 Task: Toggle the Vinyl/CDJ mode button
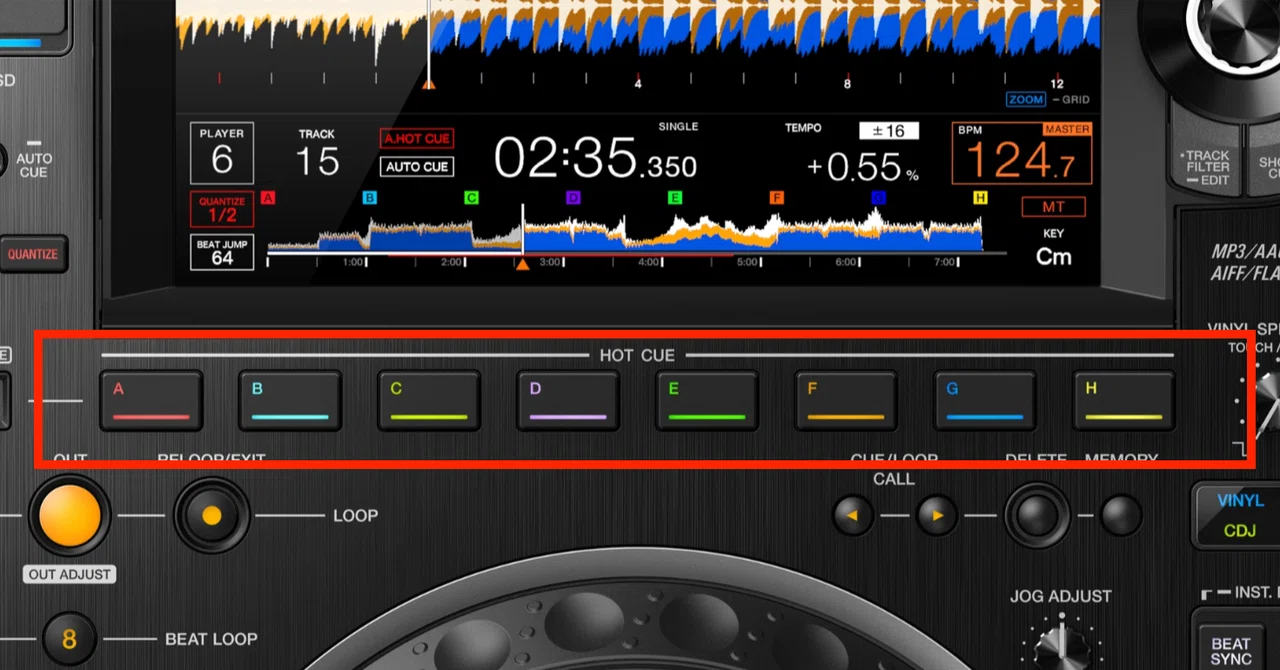(1239, 516)
